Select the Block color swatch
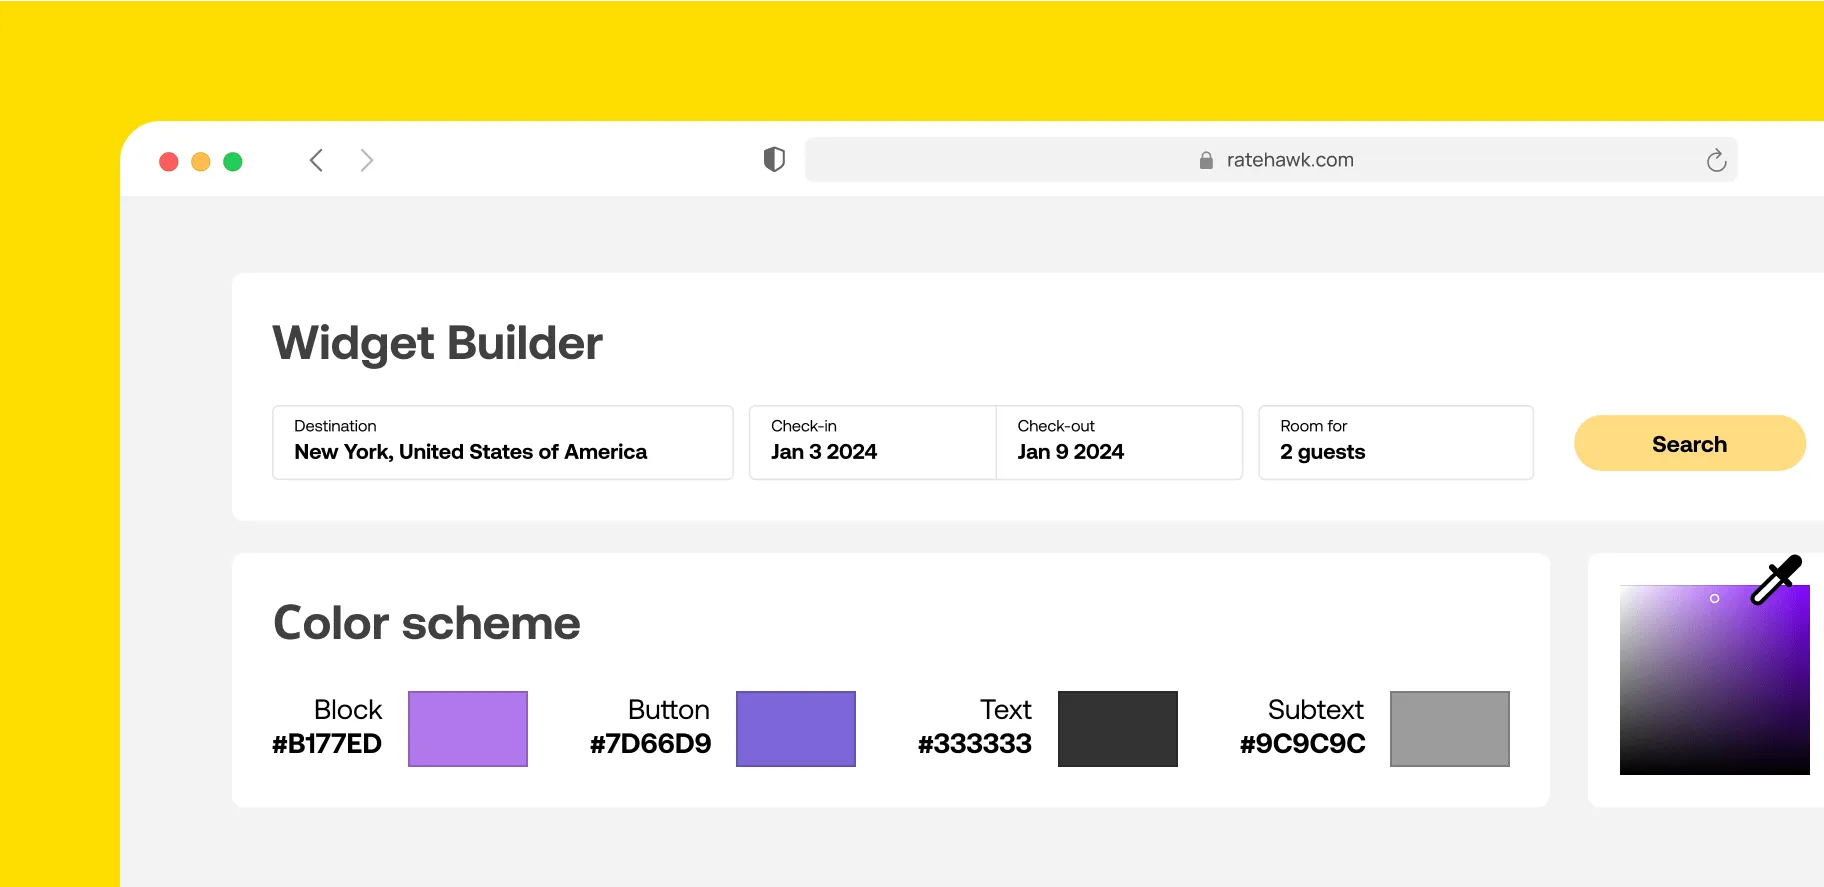The image size is (1824, 887). 468,729
